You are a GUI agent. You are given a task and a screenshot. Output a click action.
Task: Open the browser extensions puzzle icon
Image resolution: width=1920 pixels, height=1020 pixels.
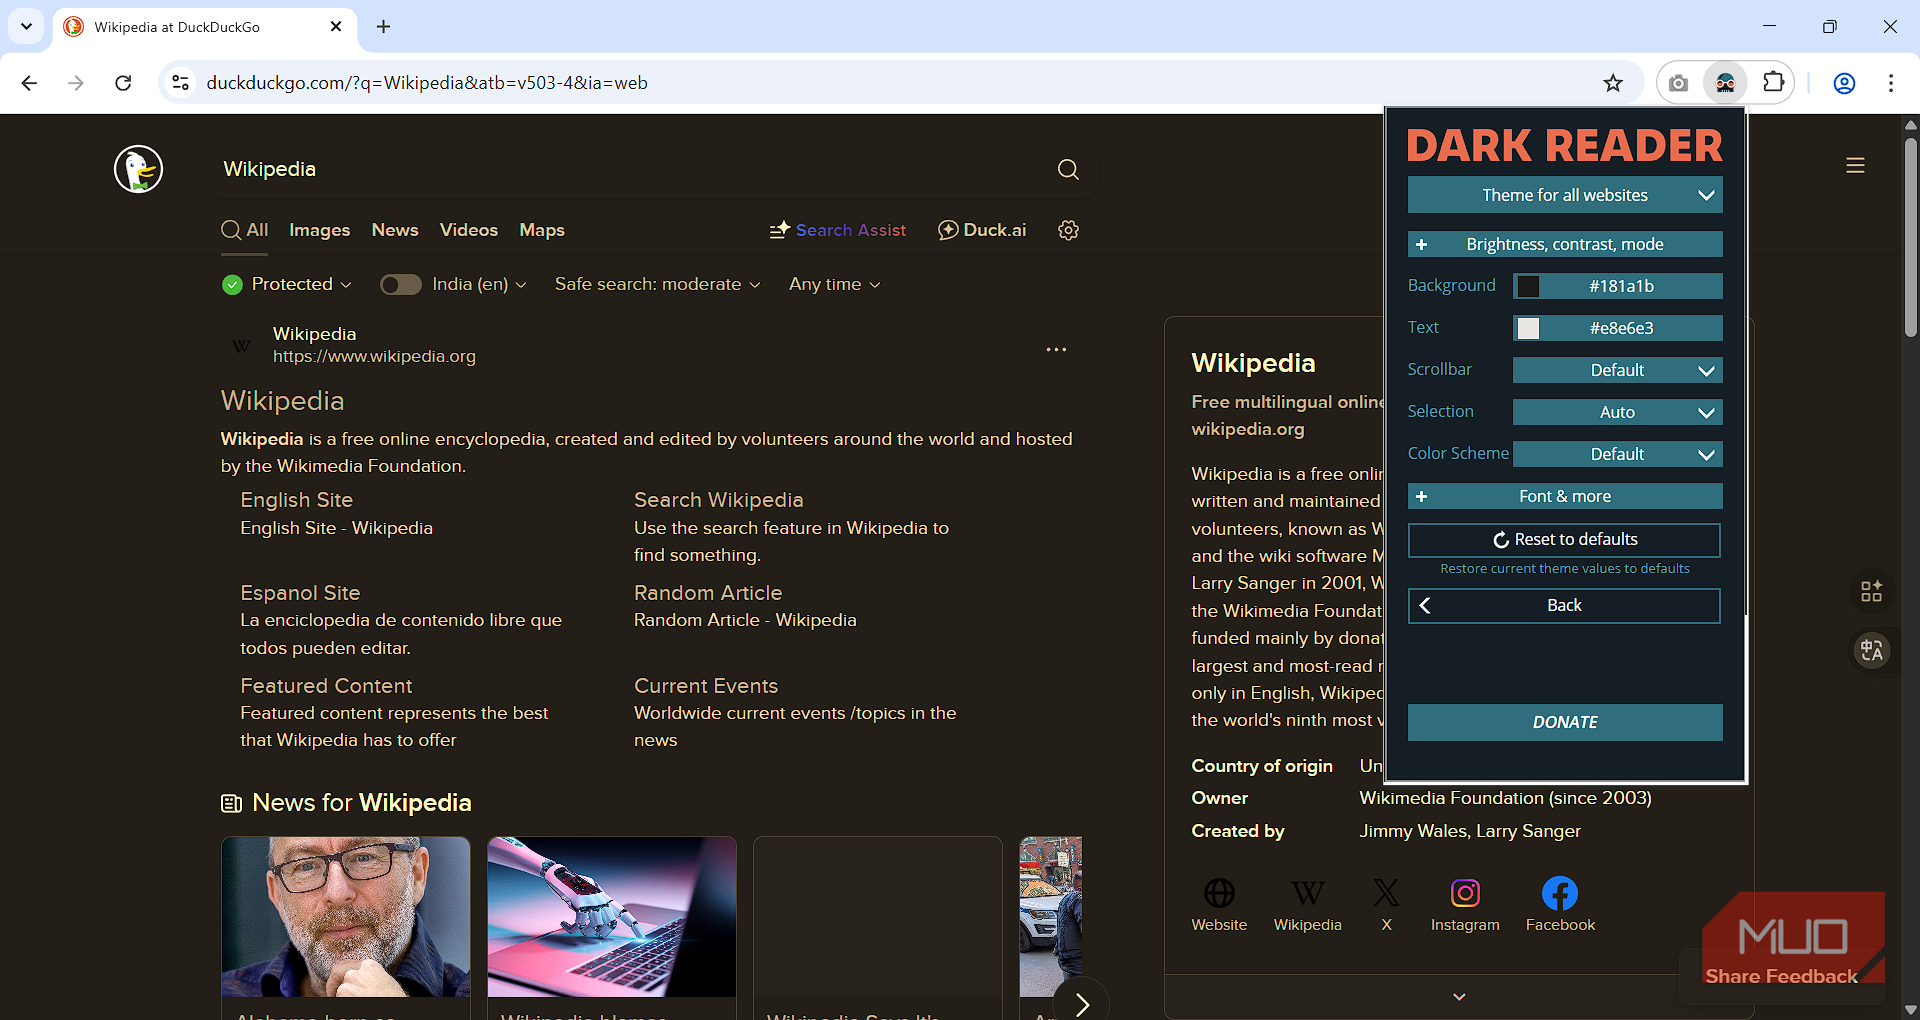coord(1773,83)
